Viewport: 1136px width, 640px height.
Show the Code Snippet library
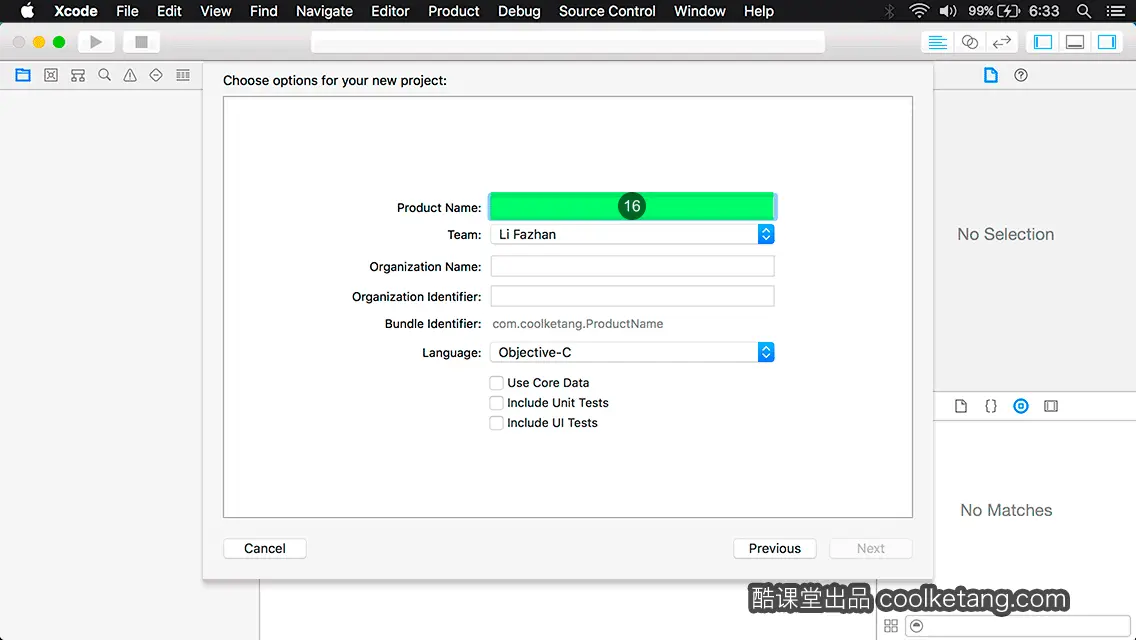(x=990, y=406)
